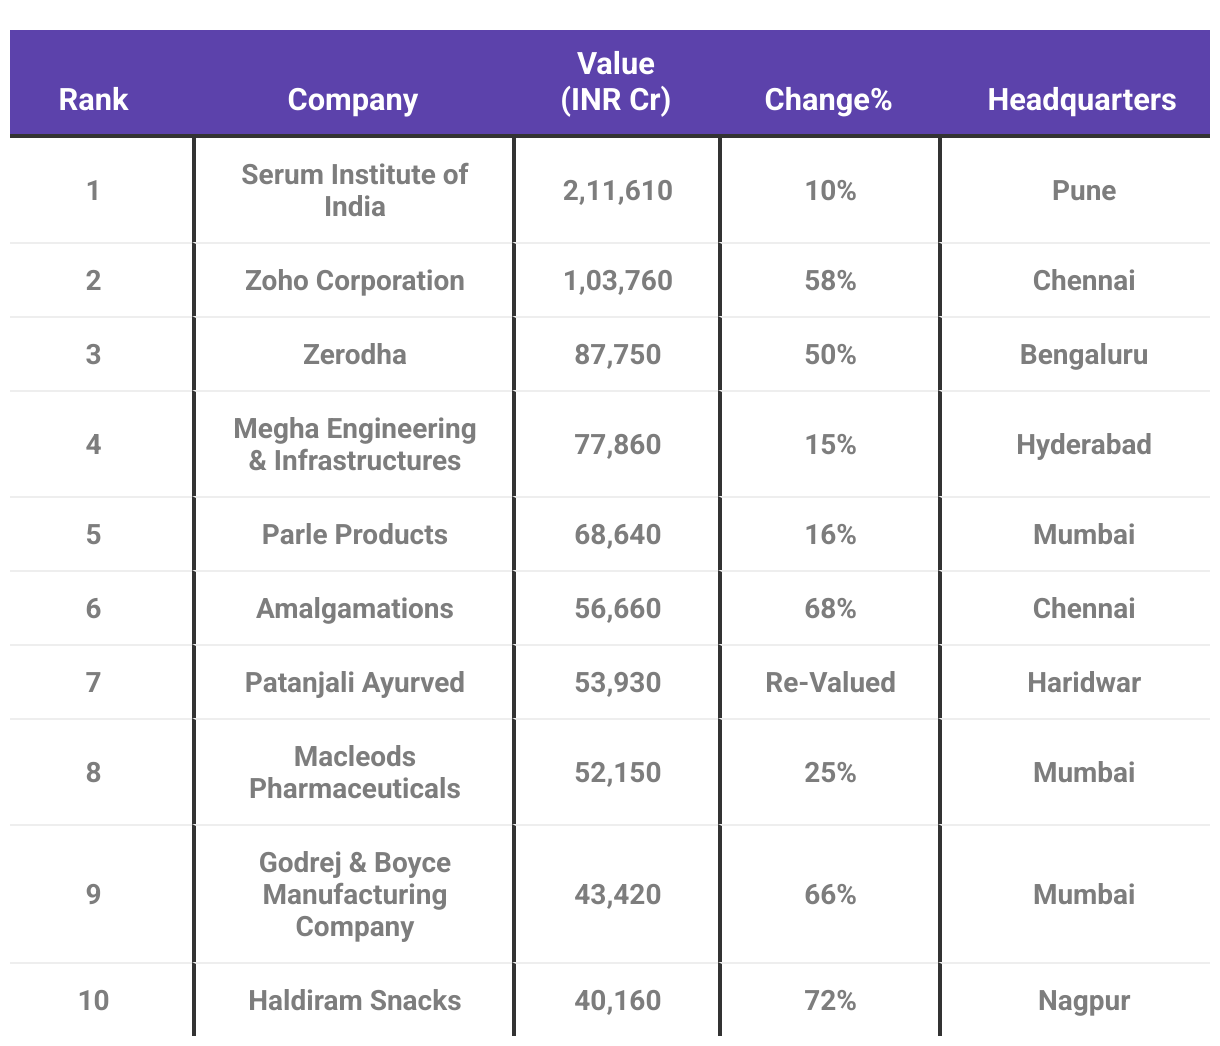Click Godrej & Boyce Manufacturing Company
This screenshot has height=1046, width=1220.
pos(354,894)
